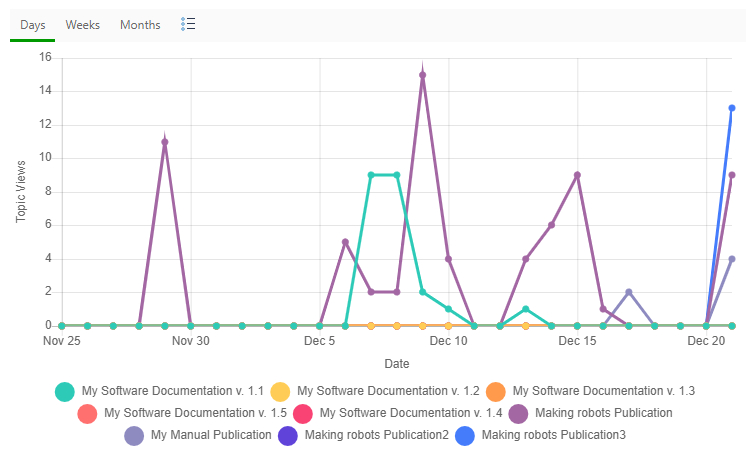746x452 pixels.
Task: Click the v. 1.5 red legend circle
Action: pyautogui.click(x=88, y=413)
